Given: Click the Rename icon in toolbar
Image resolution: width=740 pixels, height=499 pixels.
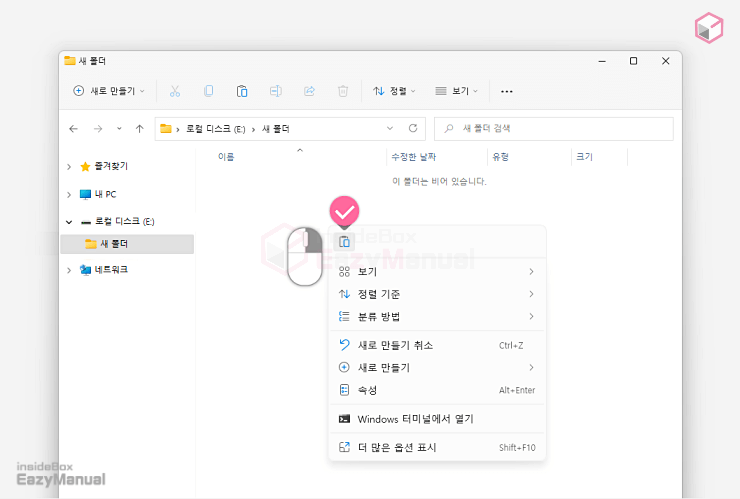Looking at the screenshot, I should pyautogui.click(x=276, y=91).
